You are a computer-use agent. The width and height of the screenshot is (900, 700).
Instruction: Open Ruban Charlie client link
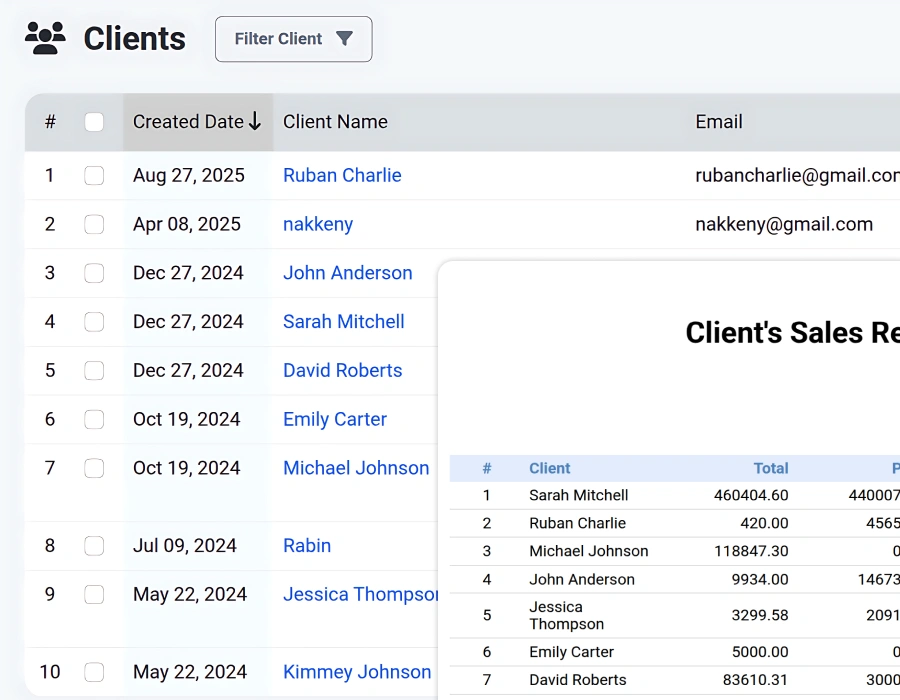click(x=342, y=176)
